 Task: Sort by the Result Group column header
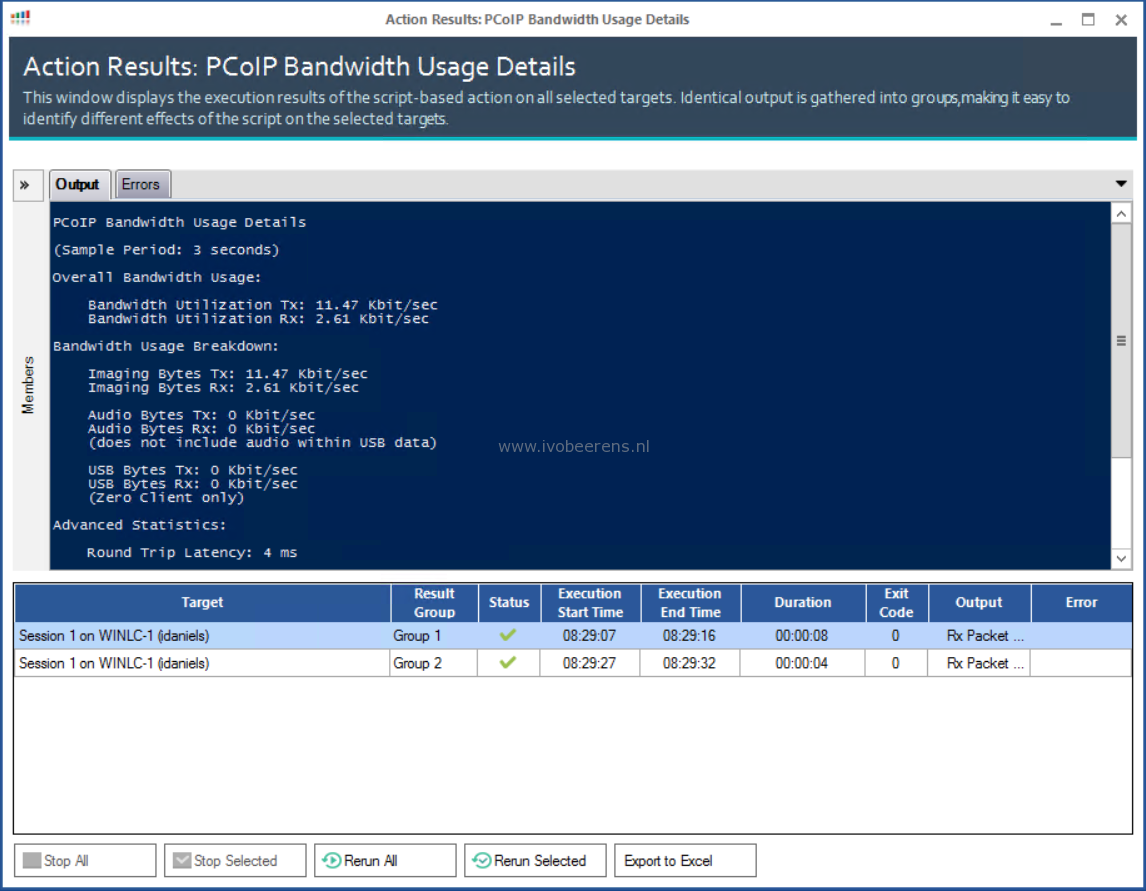434,602
